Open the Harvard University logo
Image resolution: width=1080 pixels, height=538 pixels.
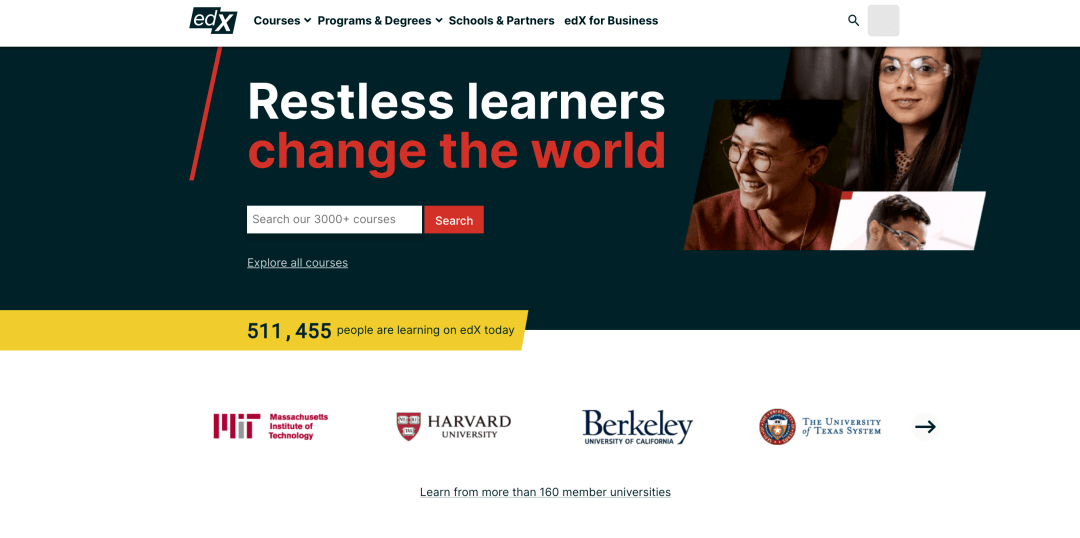[x=453, y=427]
